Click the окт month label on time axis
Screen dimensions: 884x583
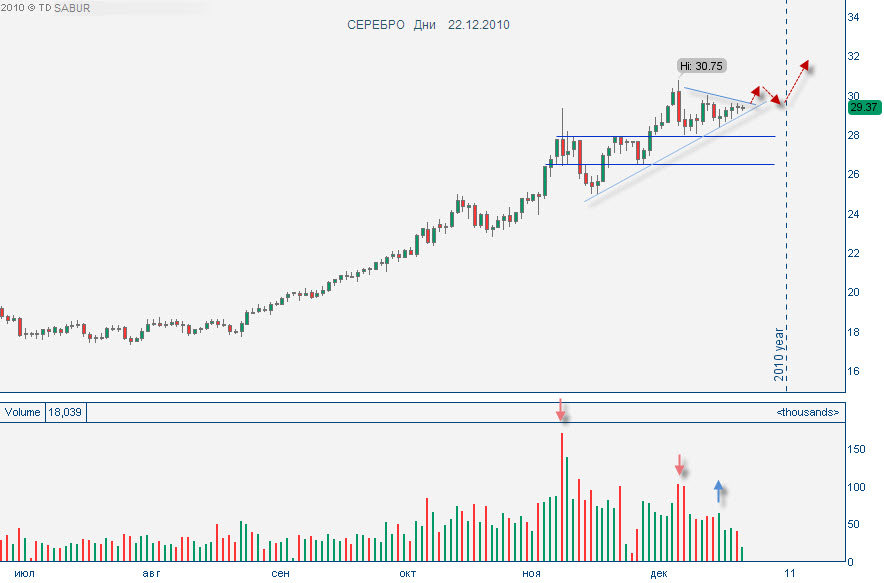coord(408,573)
